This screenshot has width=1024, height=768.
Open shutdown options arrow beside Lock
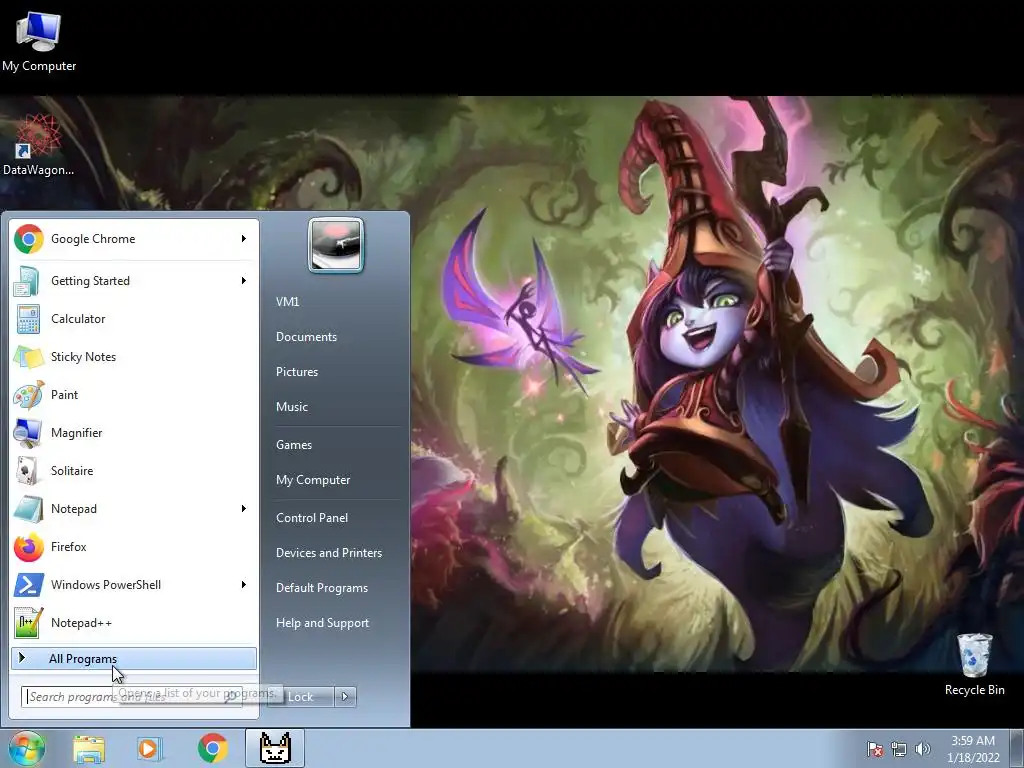point(345,697)
